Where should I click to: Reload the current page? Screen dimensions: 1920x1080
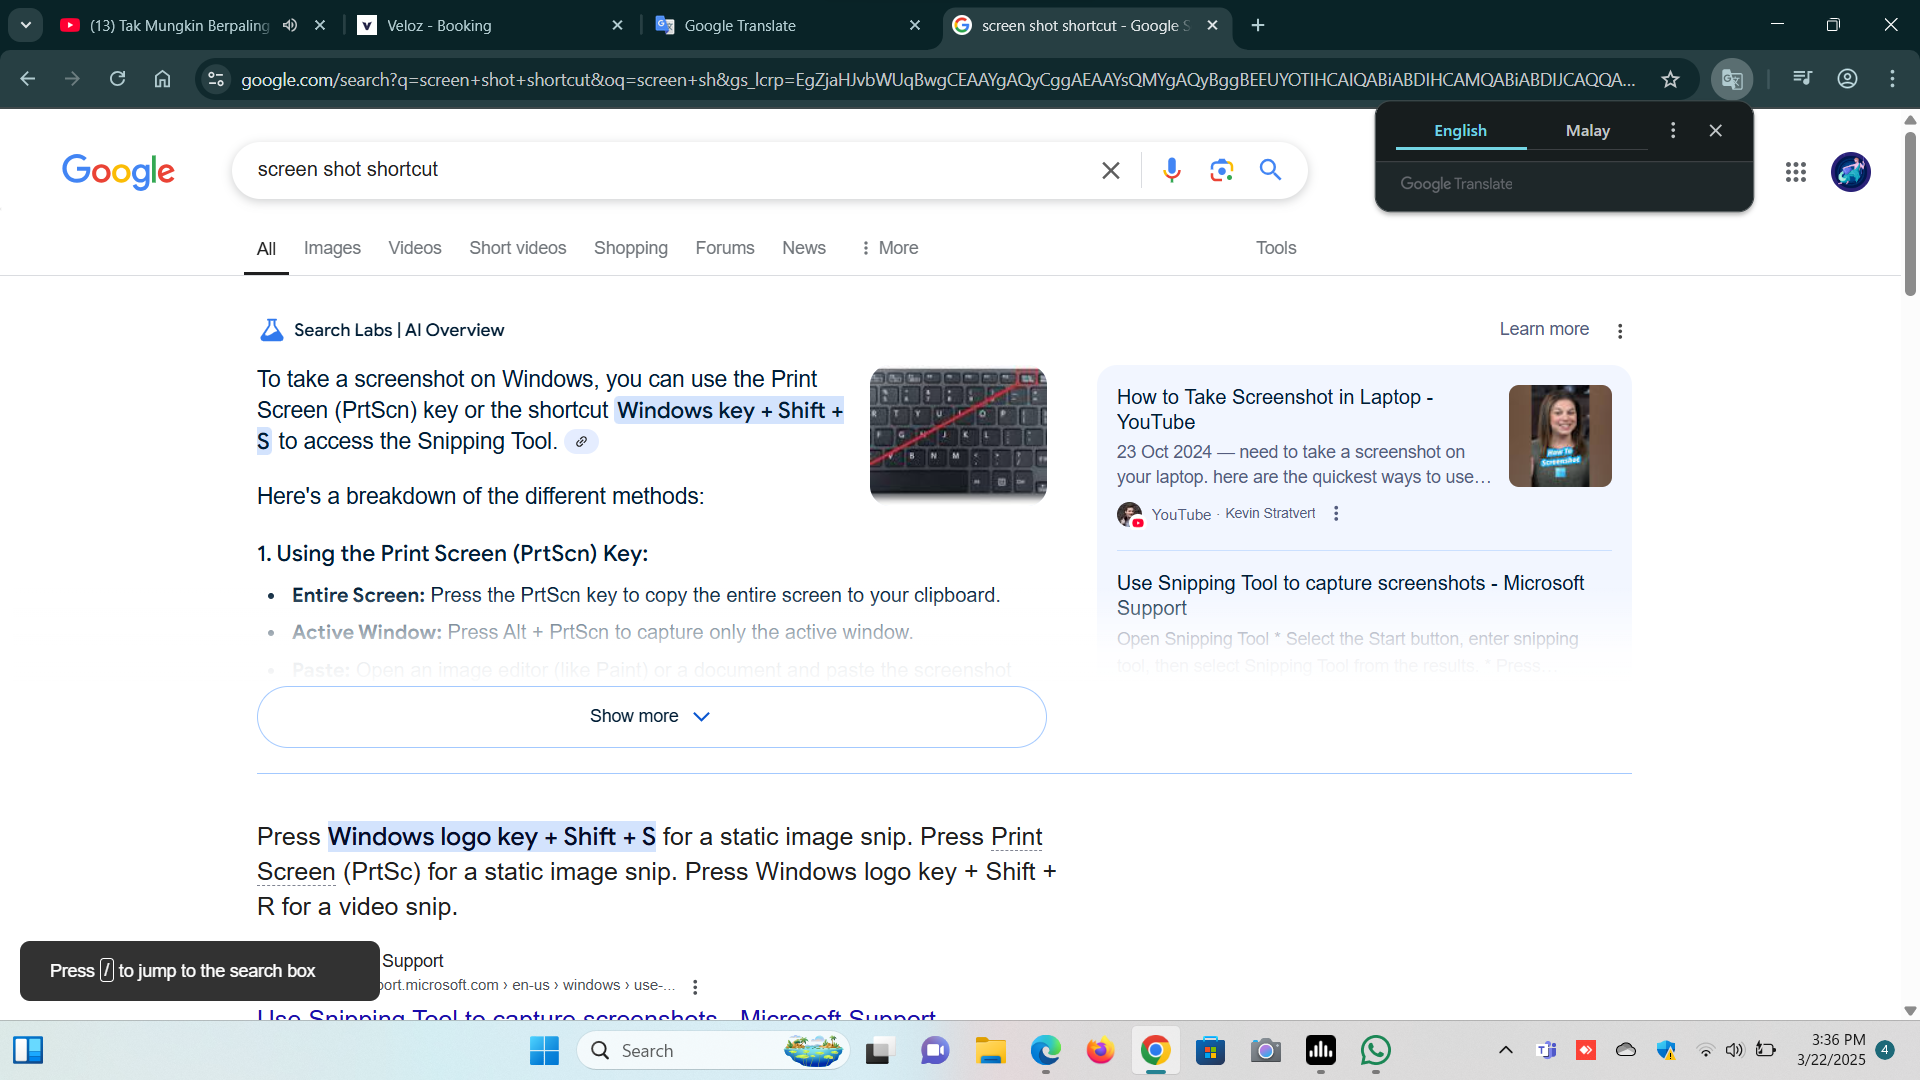117,78
